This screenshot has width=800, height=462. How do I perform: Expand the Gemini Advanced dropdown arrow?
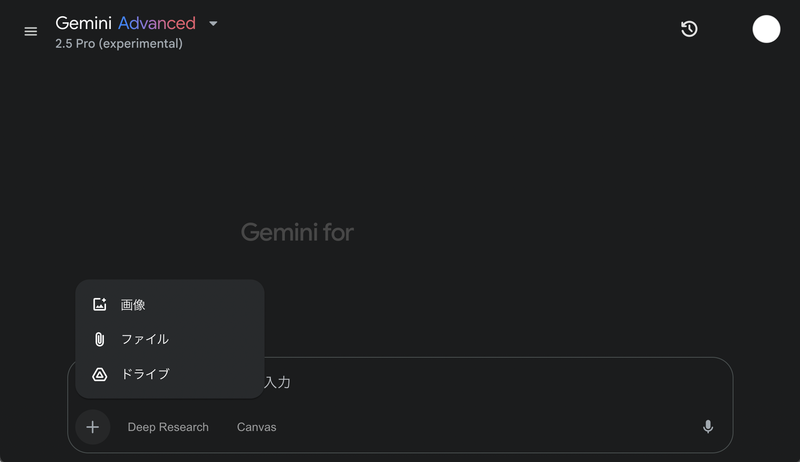click(213, 23)
